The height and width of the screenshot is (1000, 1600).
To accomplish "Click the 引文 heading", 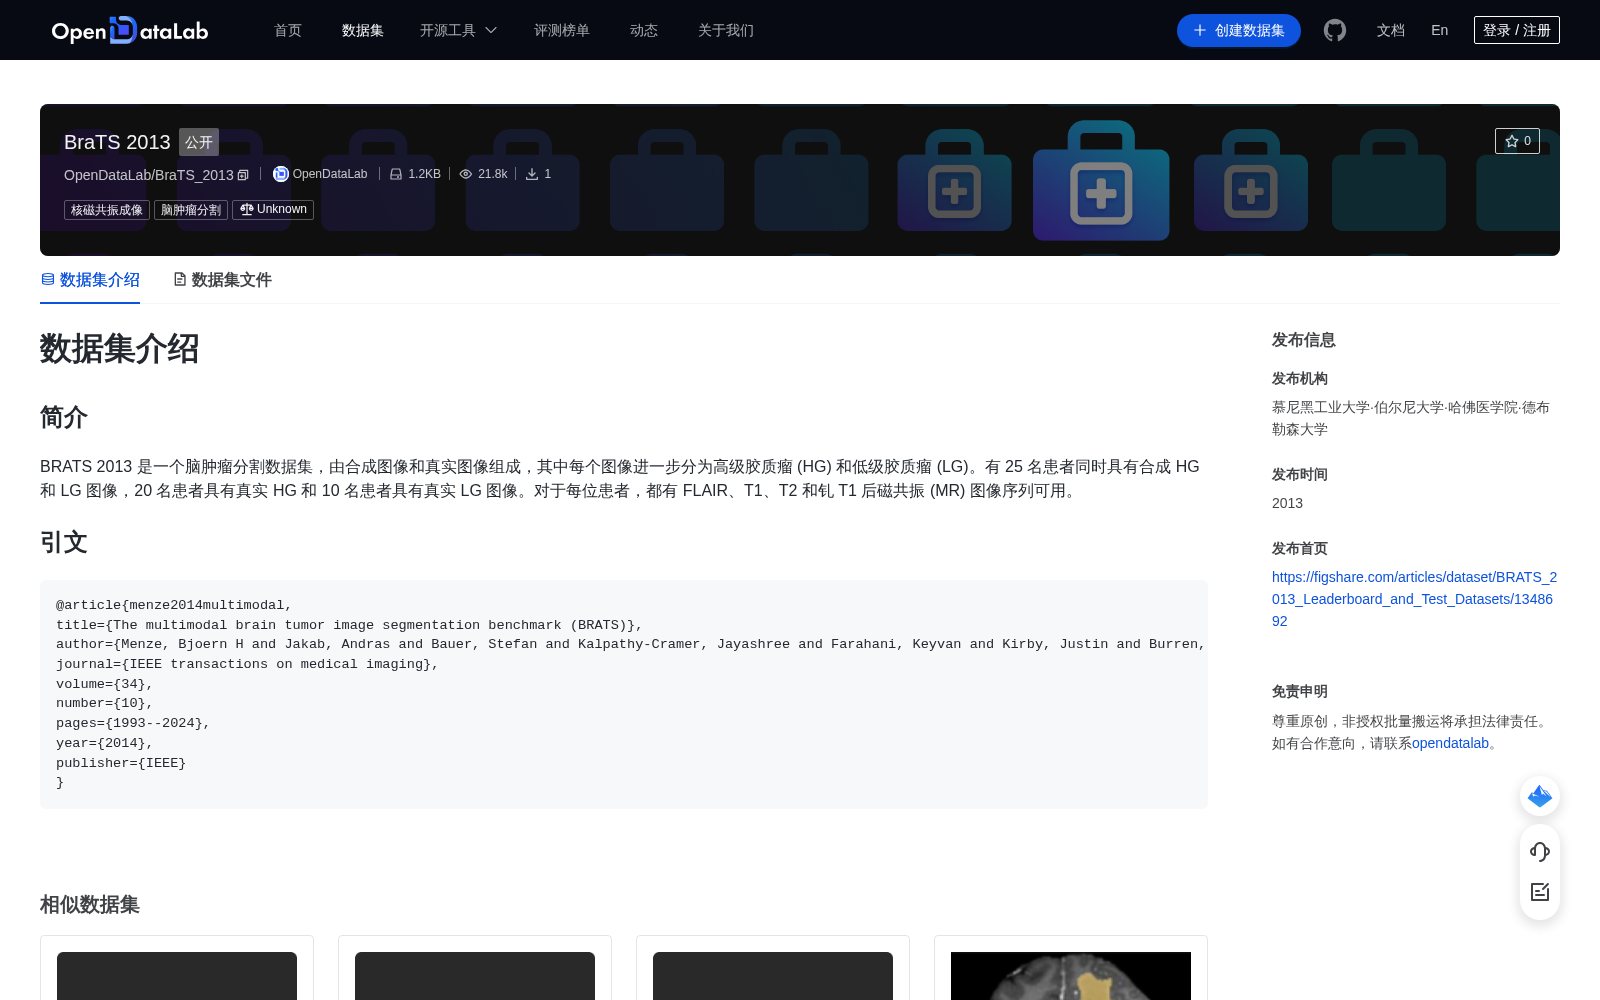I will [x=64, y=542].
